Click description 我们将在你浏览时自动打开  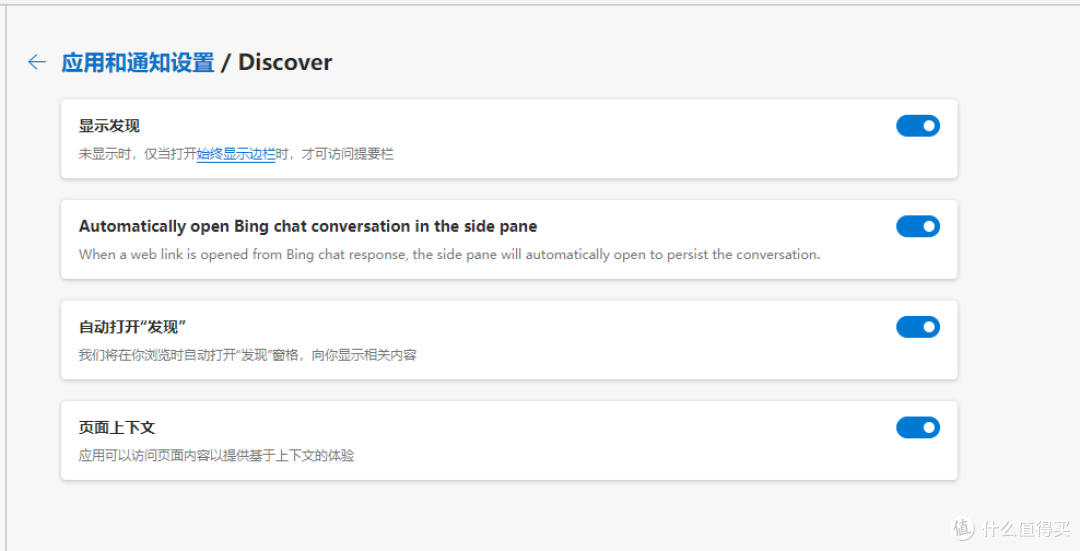pos(248,355)
